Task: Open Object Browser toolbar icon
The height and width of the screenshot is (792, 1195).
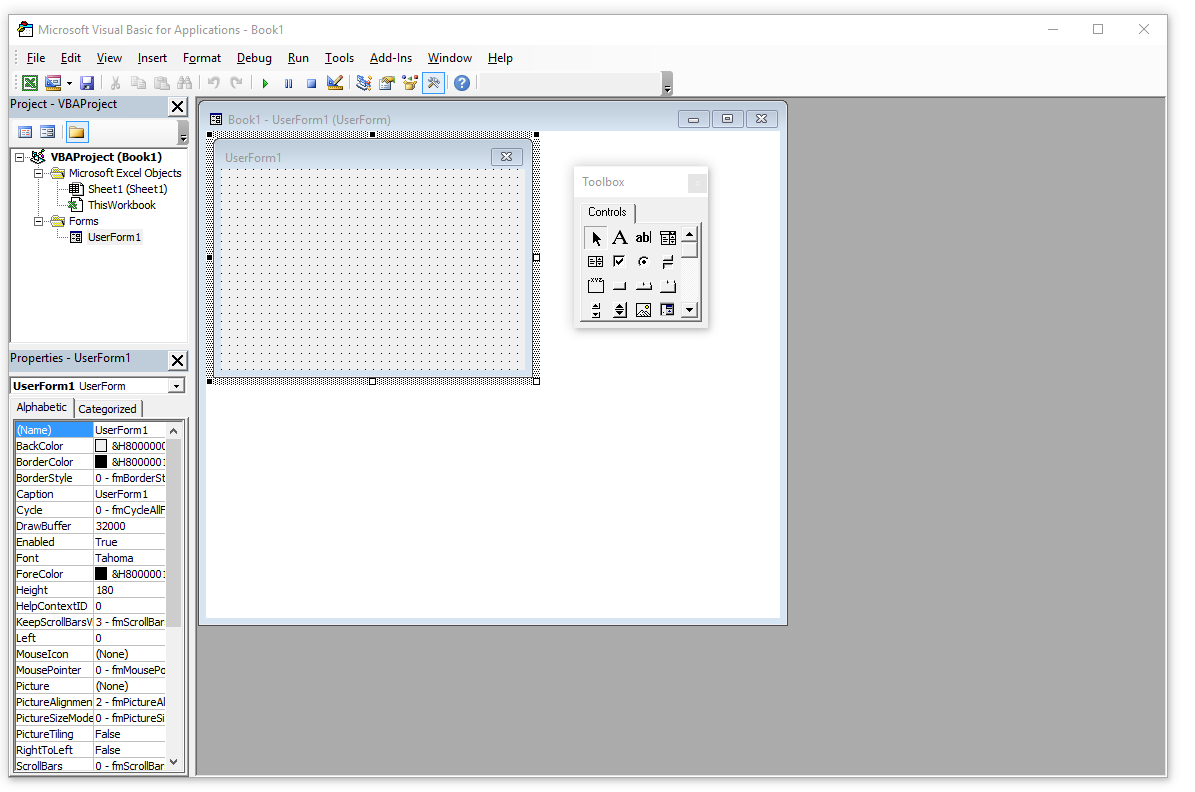Action: coord(410,83)
